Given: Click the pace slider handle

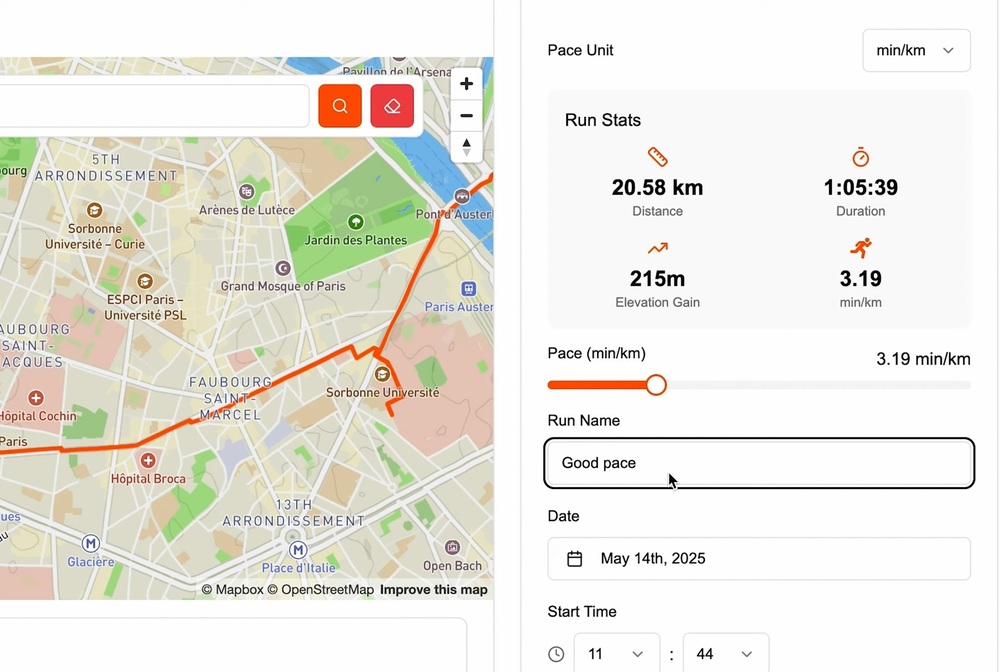Looking at the screenshot, I should (x=656, y=385).
